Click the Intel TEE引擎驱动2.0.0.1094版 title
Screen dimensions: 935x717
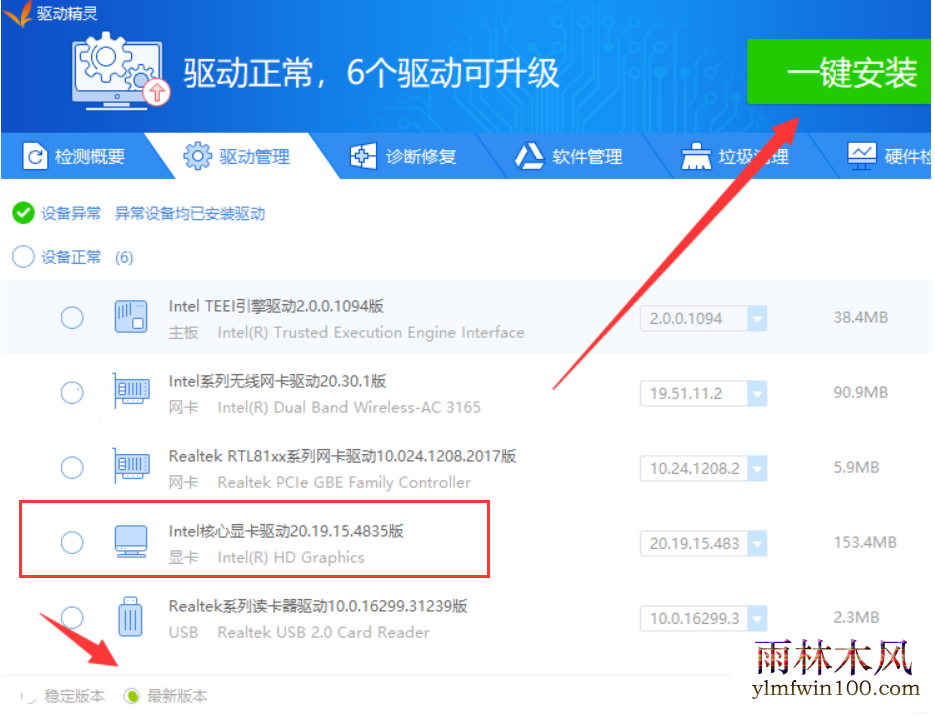[x=276, y=306]
